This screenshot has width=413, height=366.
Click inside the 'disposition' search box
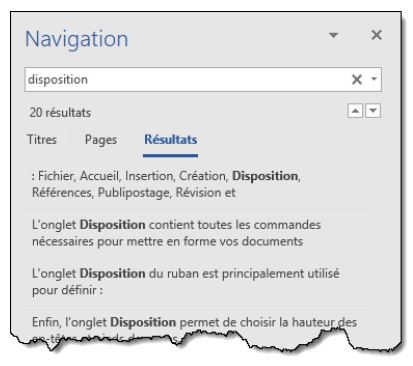pos(187,79)
